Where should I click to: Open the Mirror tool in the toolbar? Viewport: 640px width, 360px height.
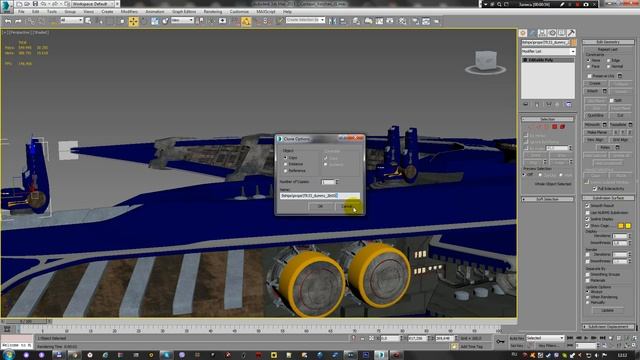click(x=332, y=21)
